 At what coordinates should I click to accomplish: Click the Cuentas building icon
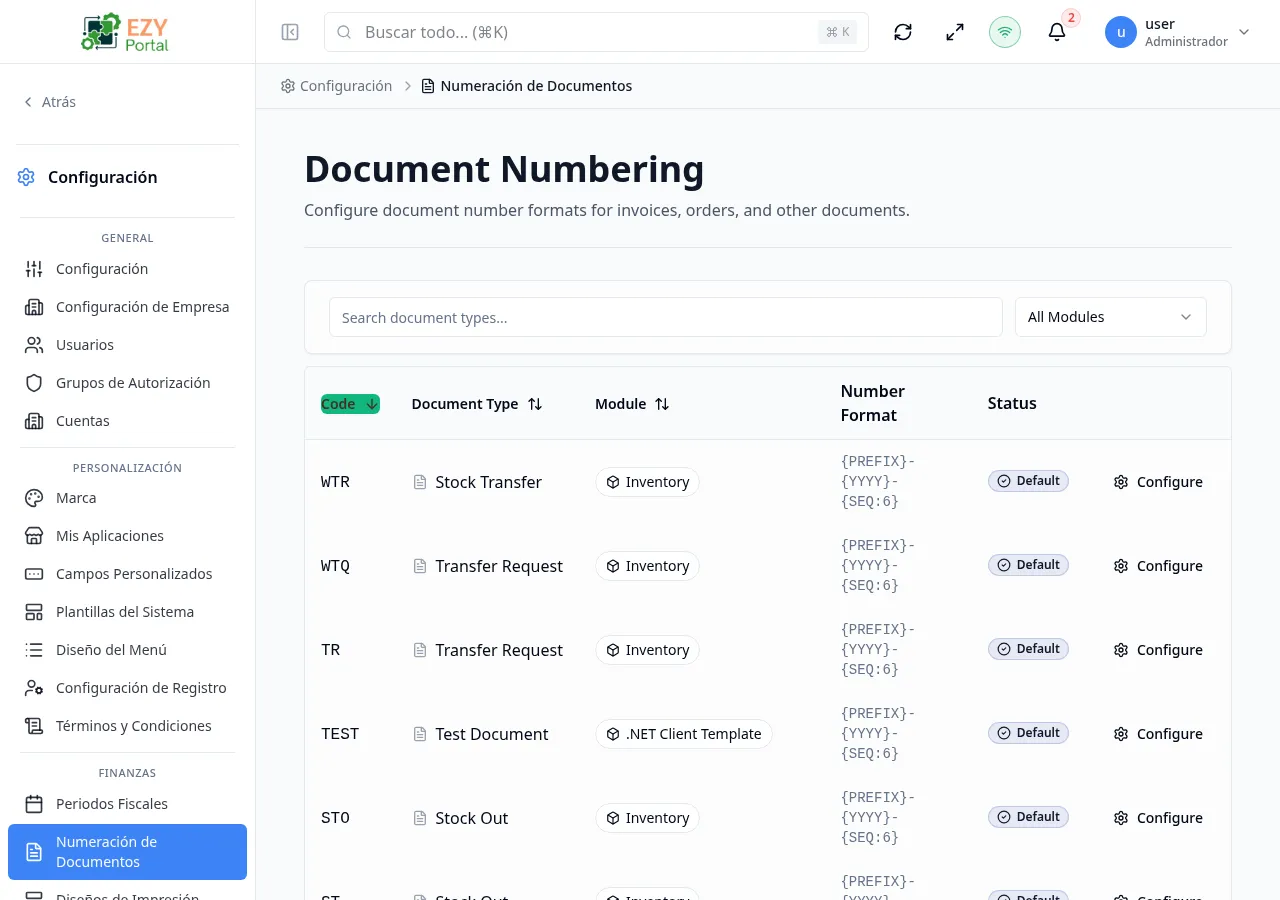pyautogui.click(x=34, y=421)
